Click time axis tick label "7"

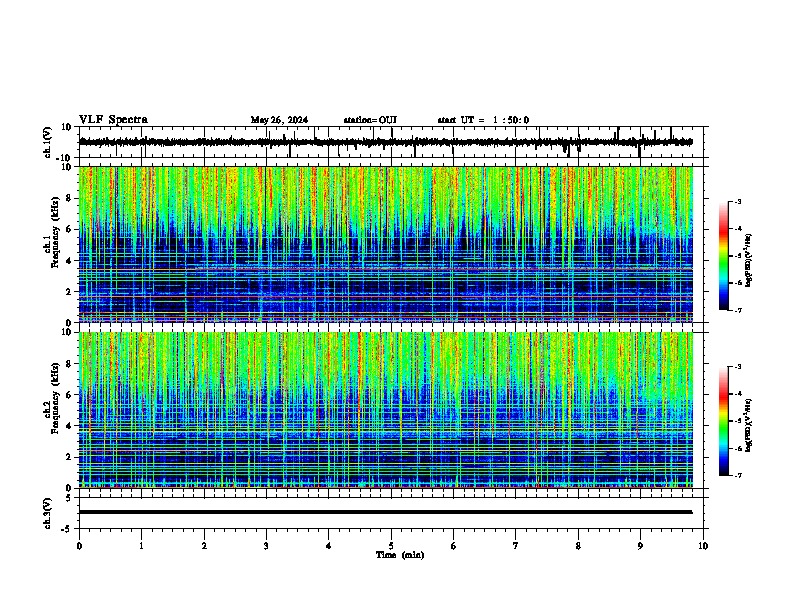[516, 546]
